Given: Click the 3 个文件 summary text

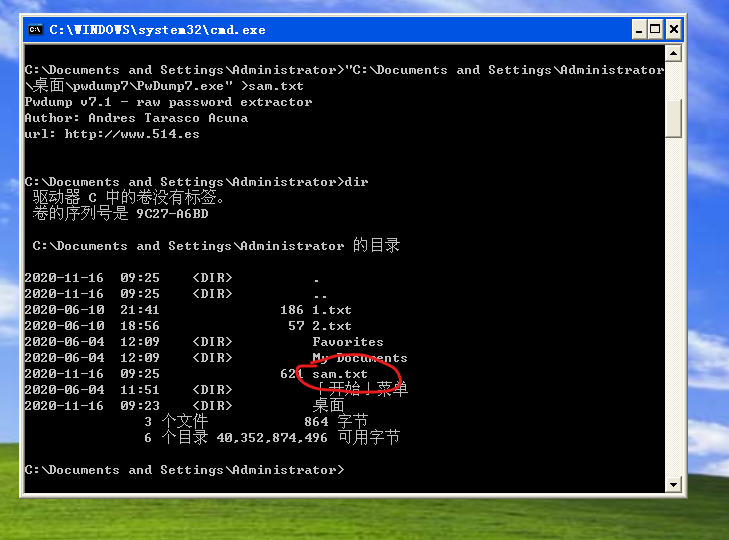Looking at the screenshot, I should click(x=176, y=422).
